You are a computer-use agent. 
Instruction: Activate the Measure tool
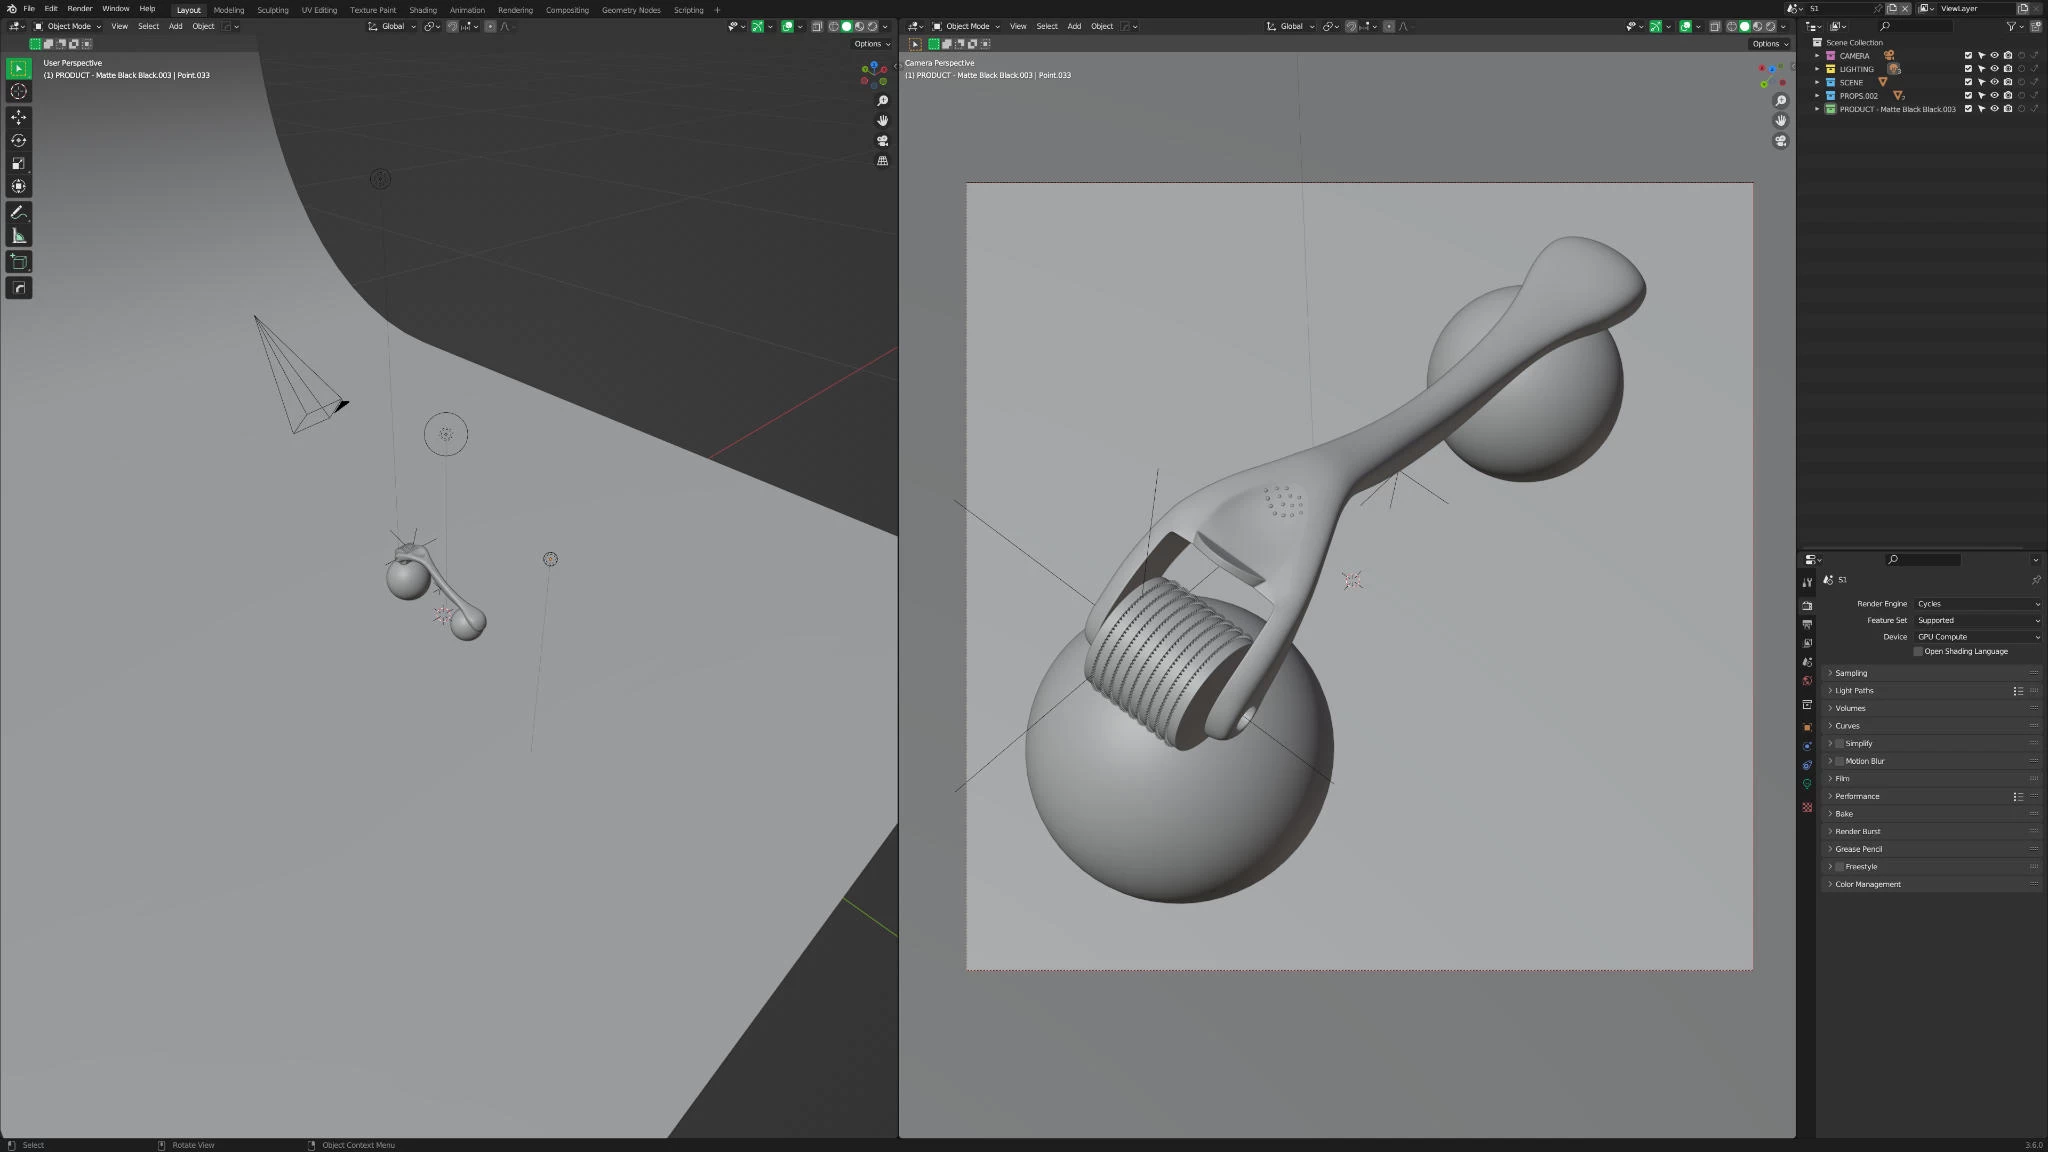pos(18,235)
